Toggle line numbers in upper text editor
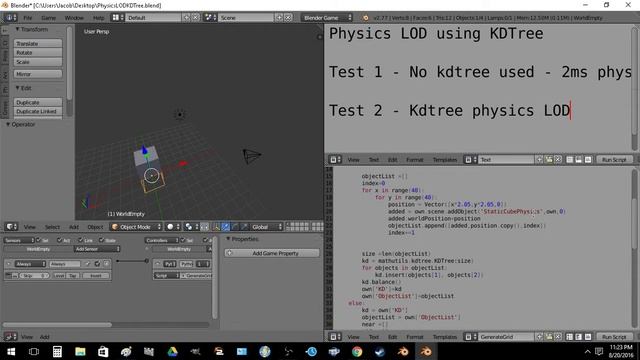Screen dimensions: 640x360 coord(570,160)
